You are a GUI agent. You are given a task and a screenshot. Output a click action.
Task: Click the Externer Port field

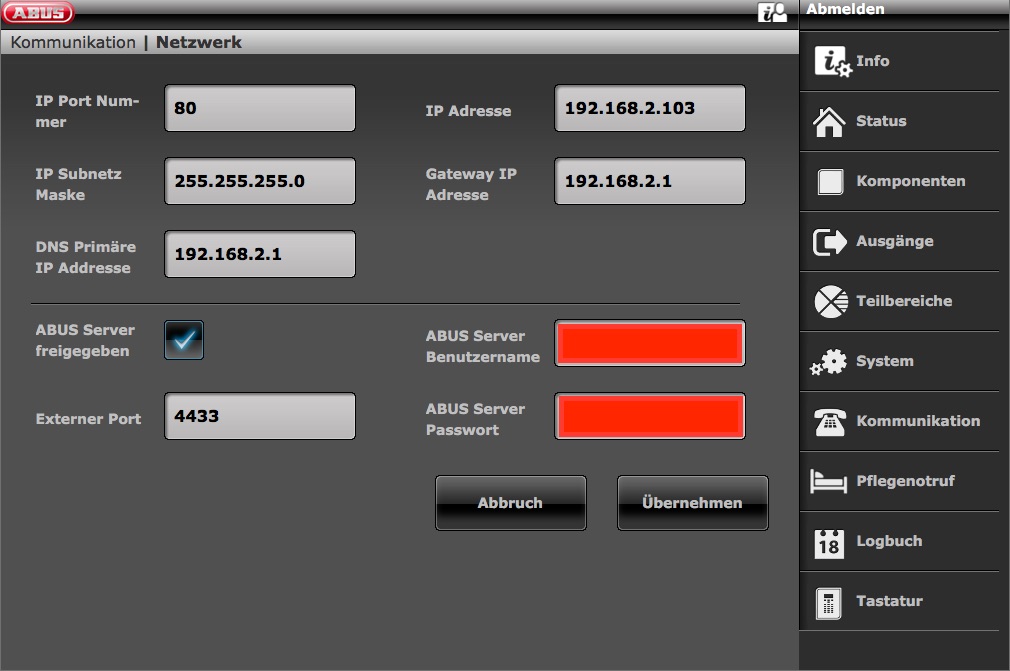tap(260, 416)
